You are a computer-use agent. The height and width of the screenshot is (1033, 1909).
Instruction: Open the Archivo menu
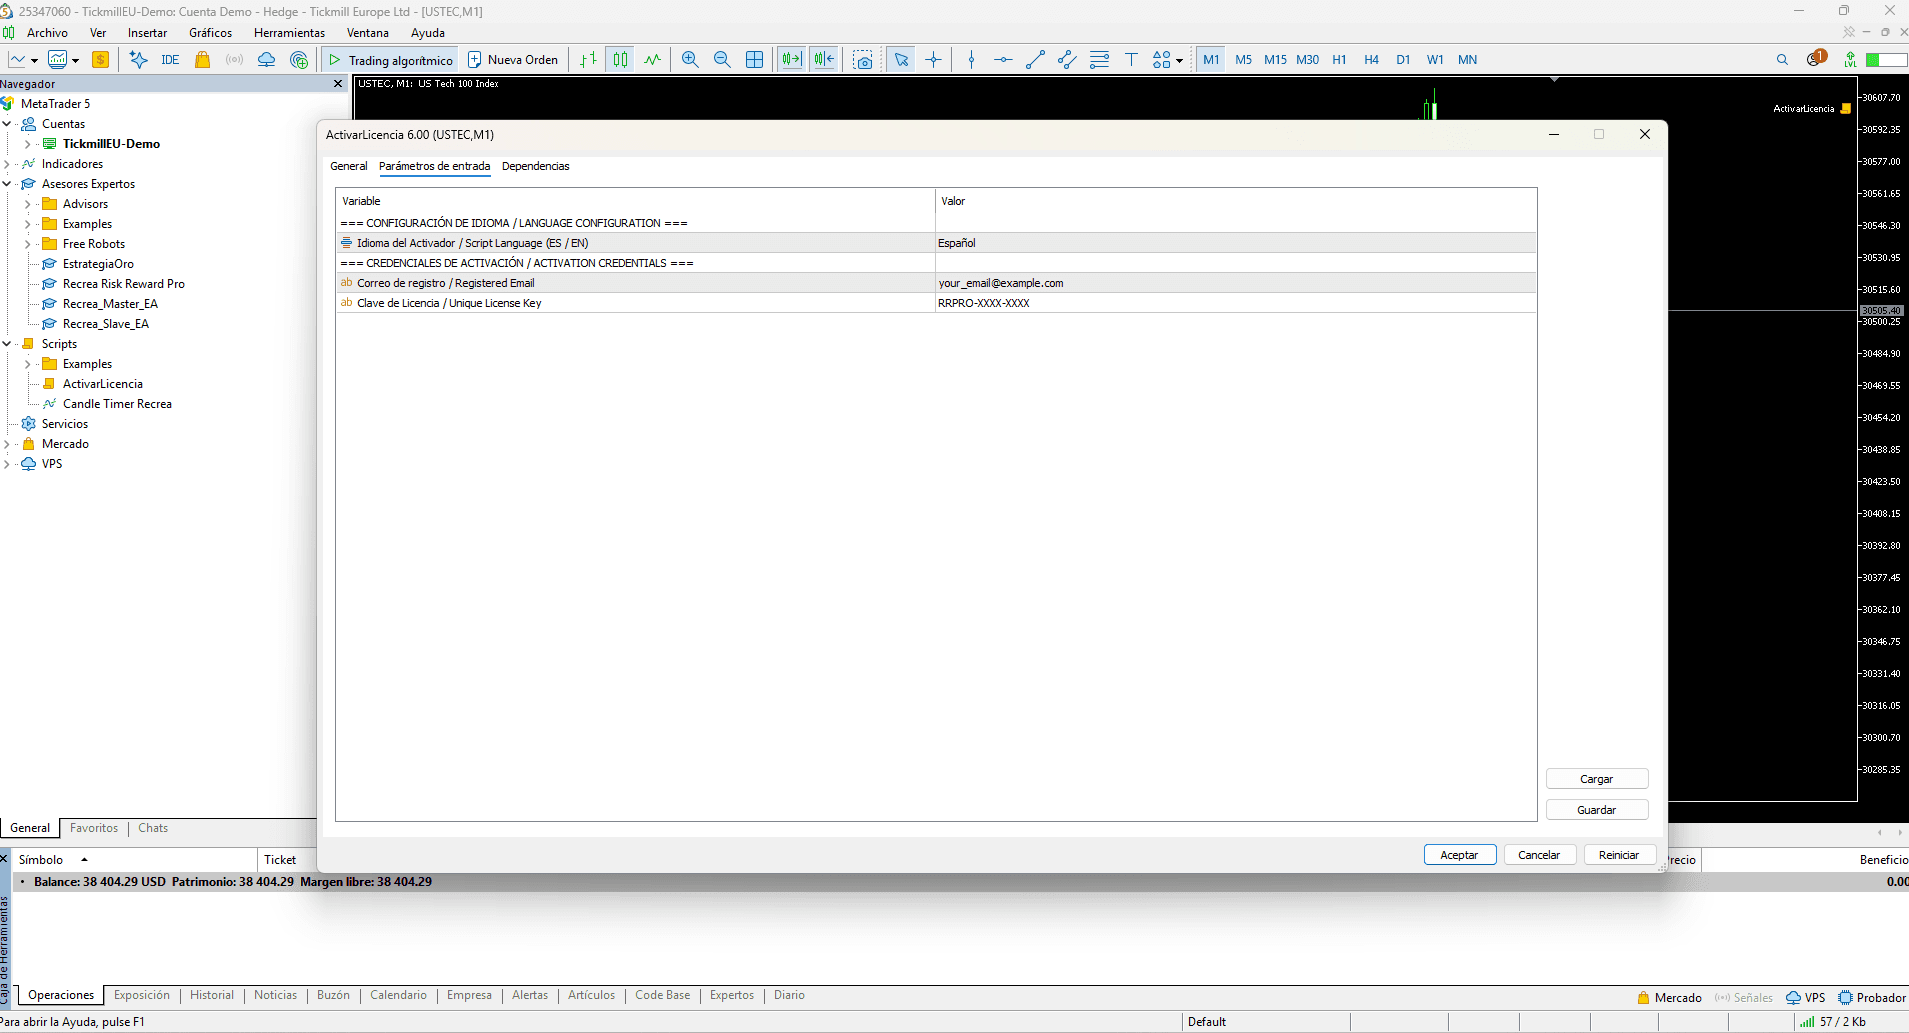click(x=47, y=33)
